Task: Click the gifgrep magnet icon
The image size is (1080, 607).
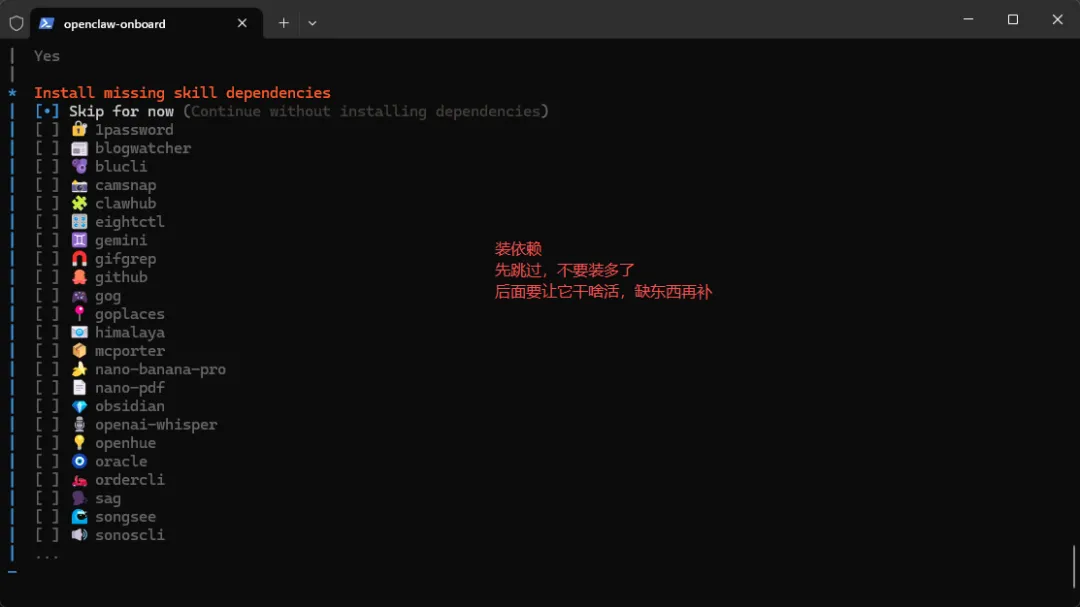Action: pyautogui.click(x=79, y=258)
